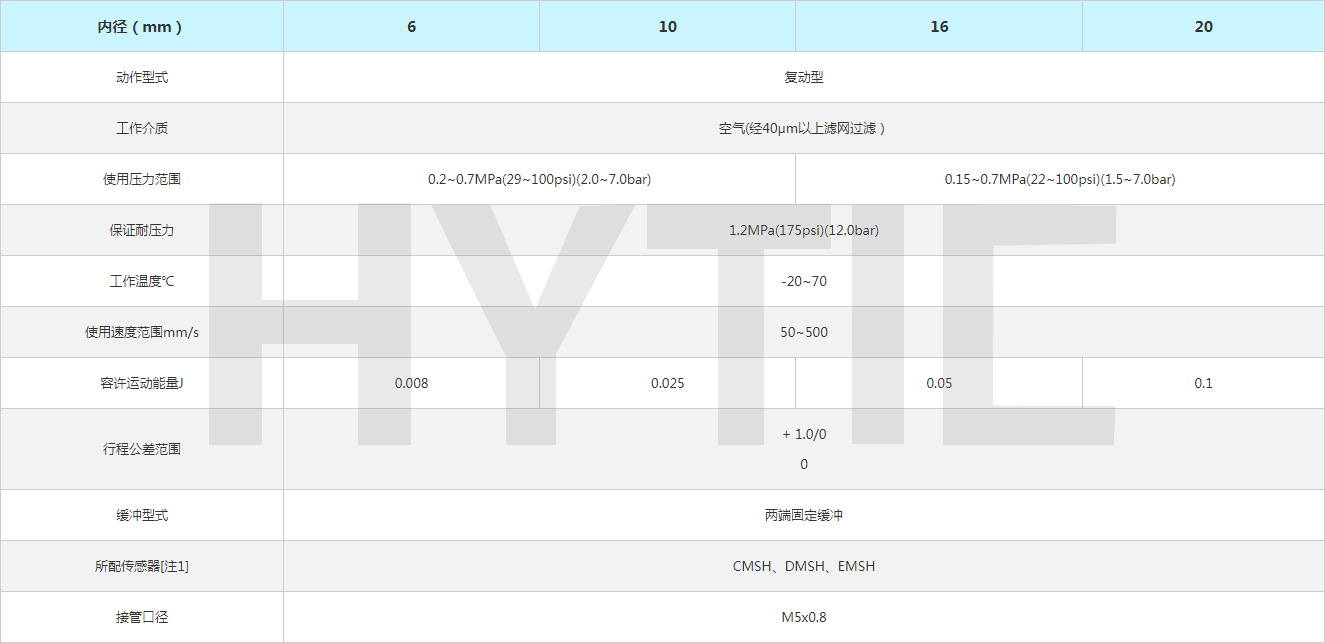The height and width of the screenshot is (643, 1325).
Task: Click the '空气(经40μm以上滤网过滤）' value
Action: click(804, 128)
